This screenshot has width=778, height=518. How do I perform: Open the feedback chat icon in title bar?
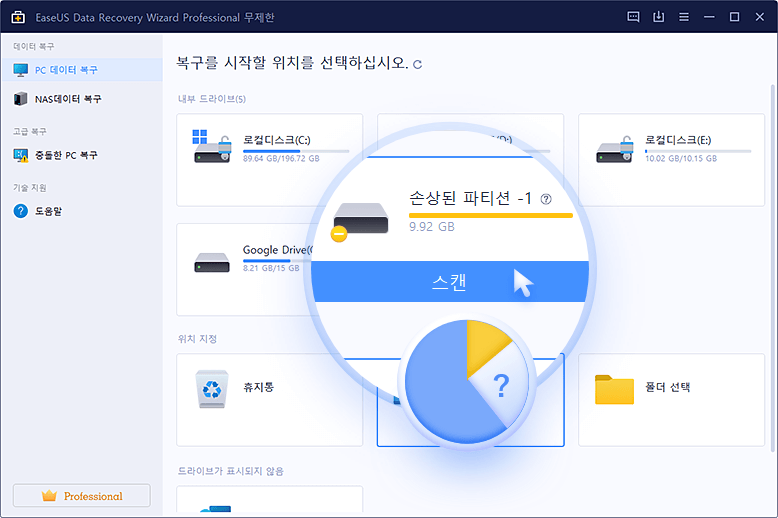(x=633, y=17)
